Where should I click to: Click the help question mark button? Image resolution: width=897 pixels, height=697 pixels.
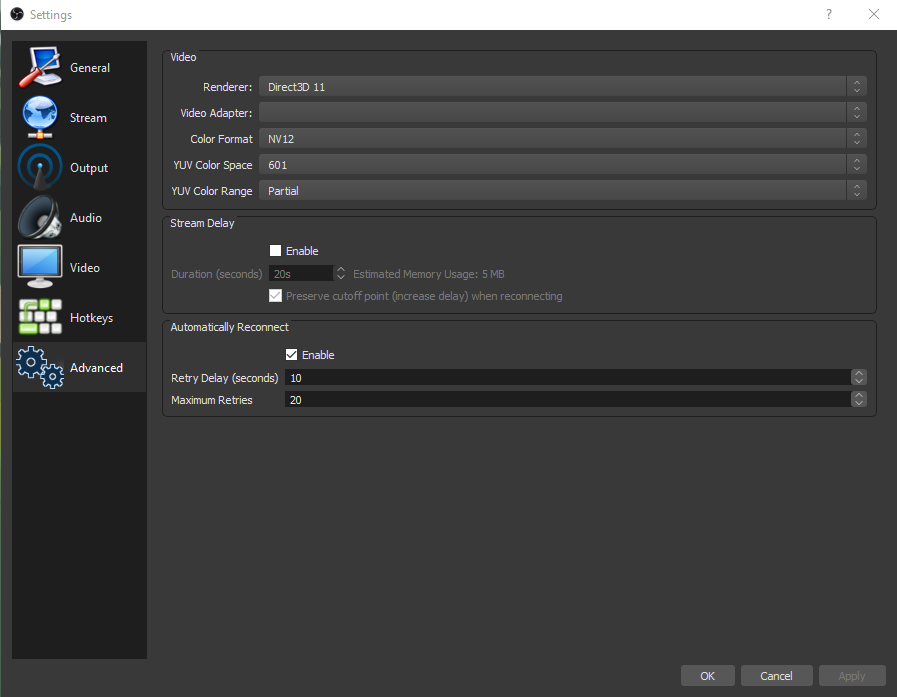pos(828,14)
